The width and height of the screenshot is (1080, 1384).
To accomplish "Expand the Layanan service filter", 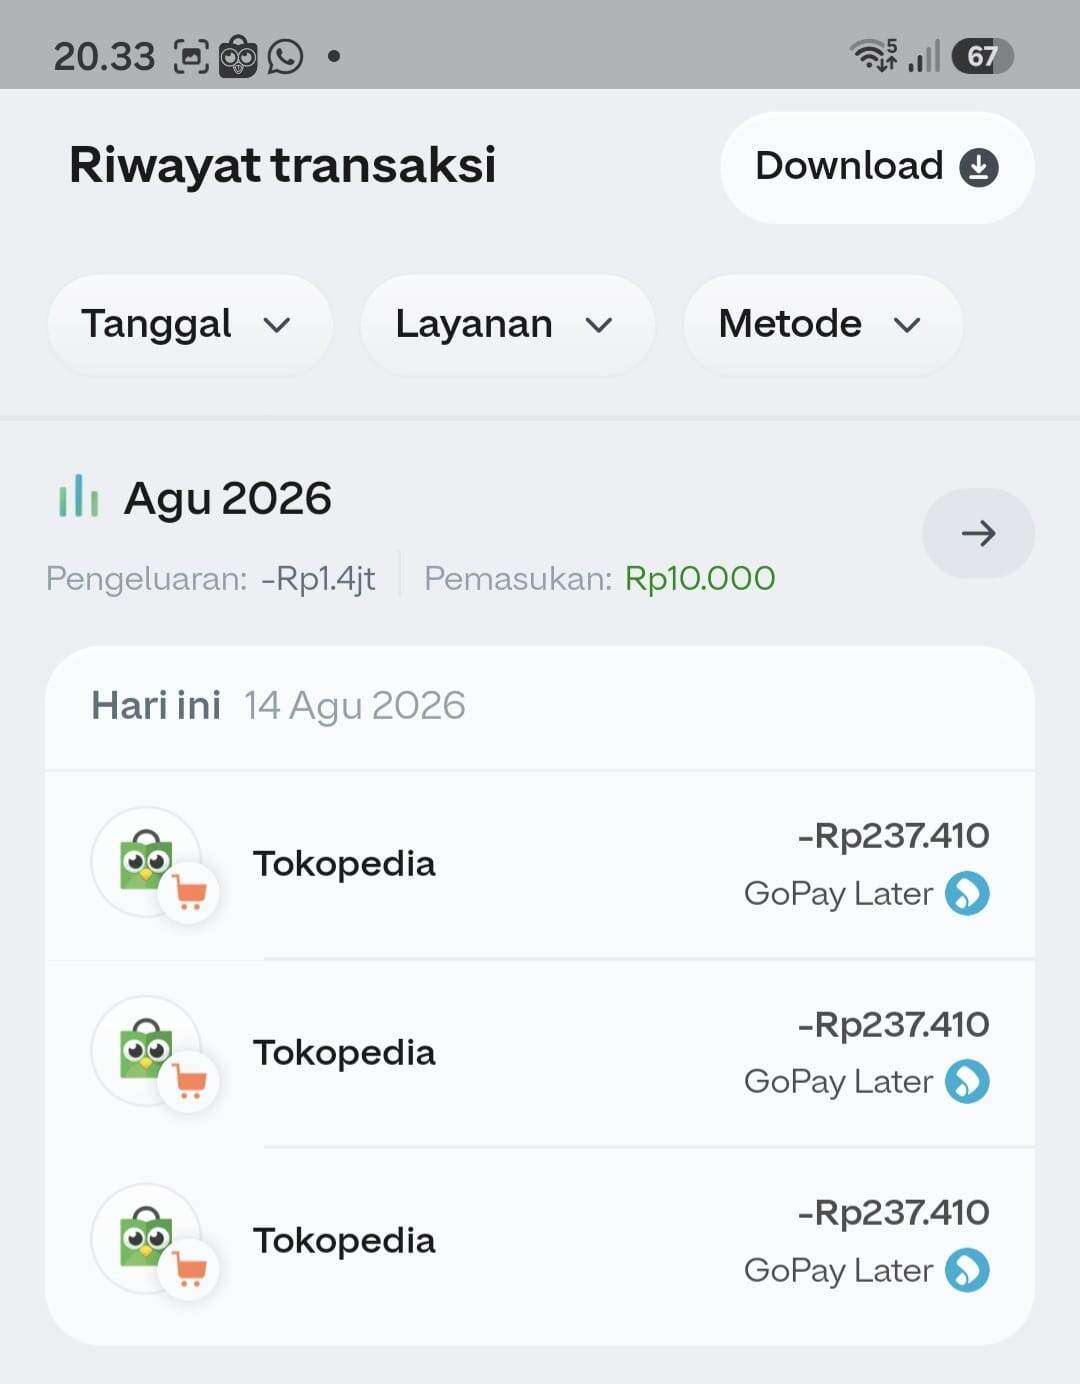I will [507, 324].
